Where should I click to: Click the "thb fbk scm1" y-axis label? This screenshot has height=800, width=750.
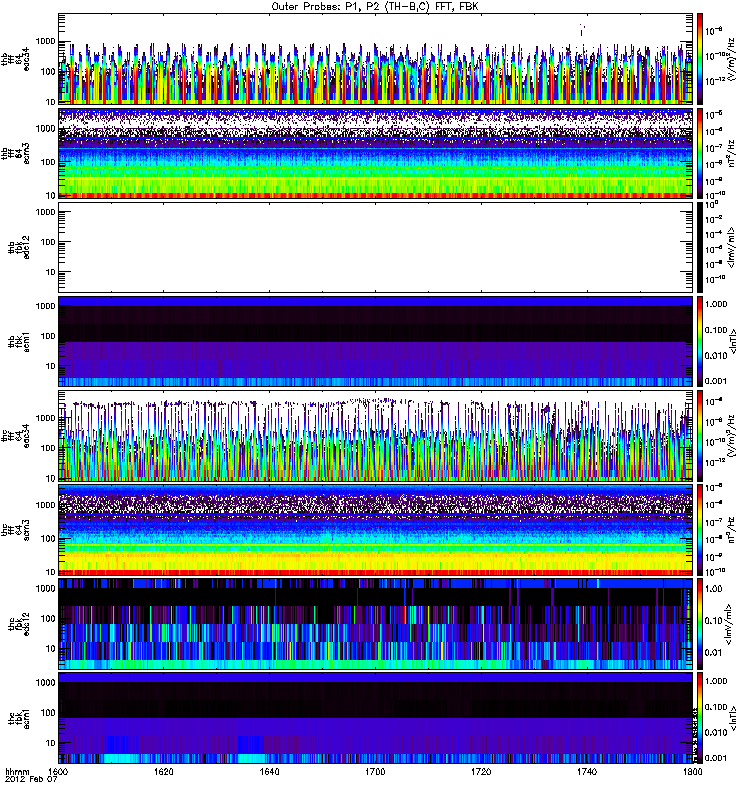point(19,342)
